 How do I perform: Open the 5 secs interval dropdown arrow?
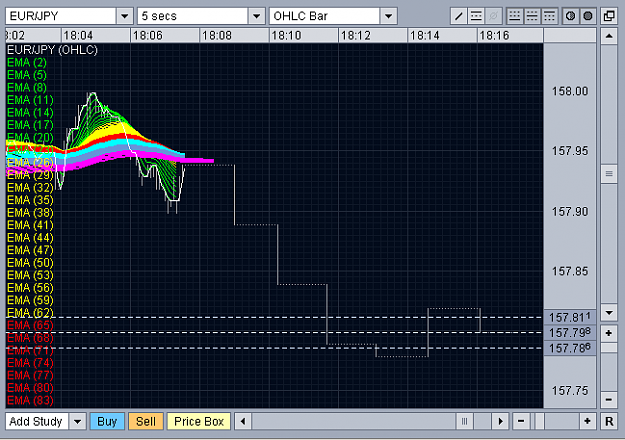pyautogui.click(x=257, y=16)
